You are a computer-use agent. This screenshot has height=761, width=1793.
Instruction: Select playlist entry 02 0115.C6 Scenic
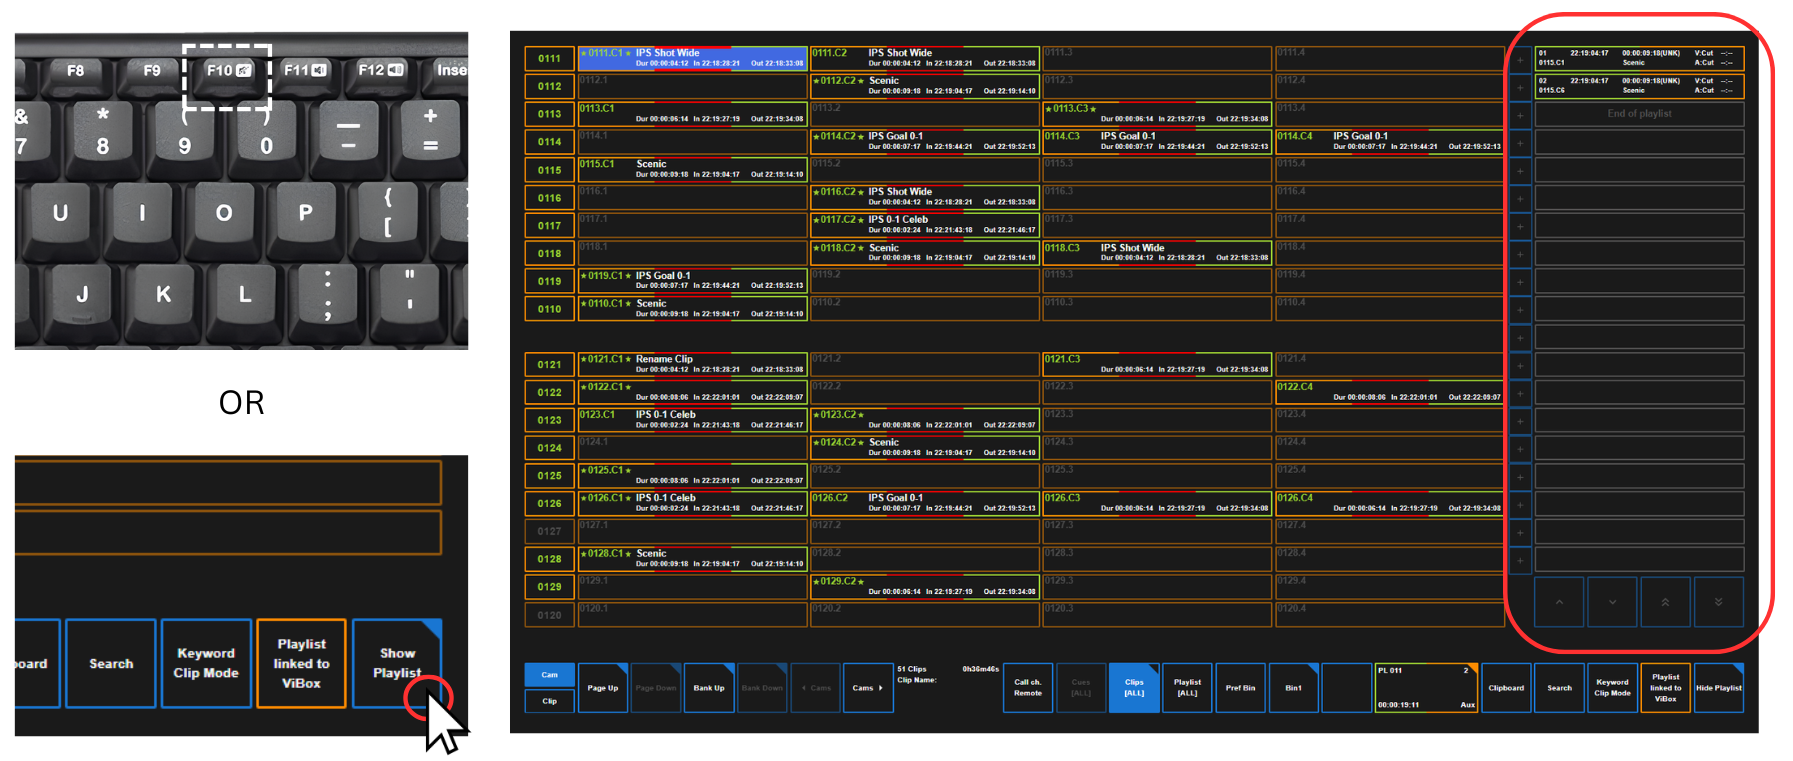[1639, 86]
